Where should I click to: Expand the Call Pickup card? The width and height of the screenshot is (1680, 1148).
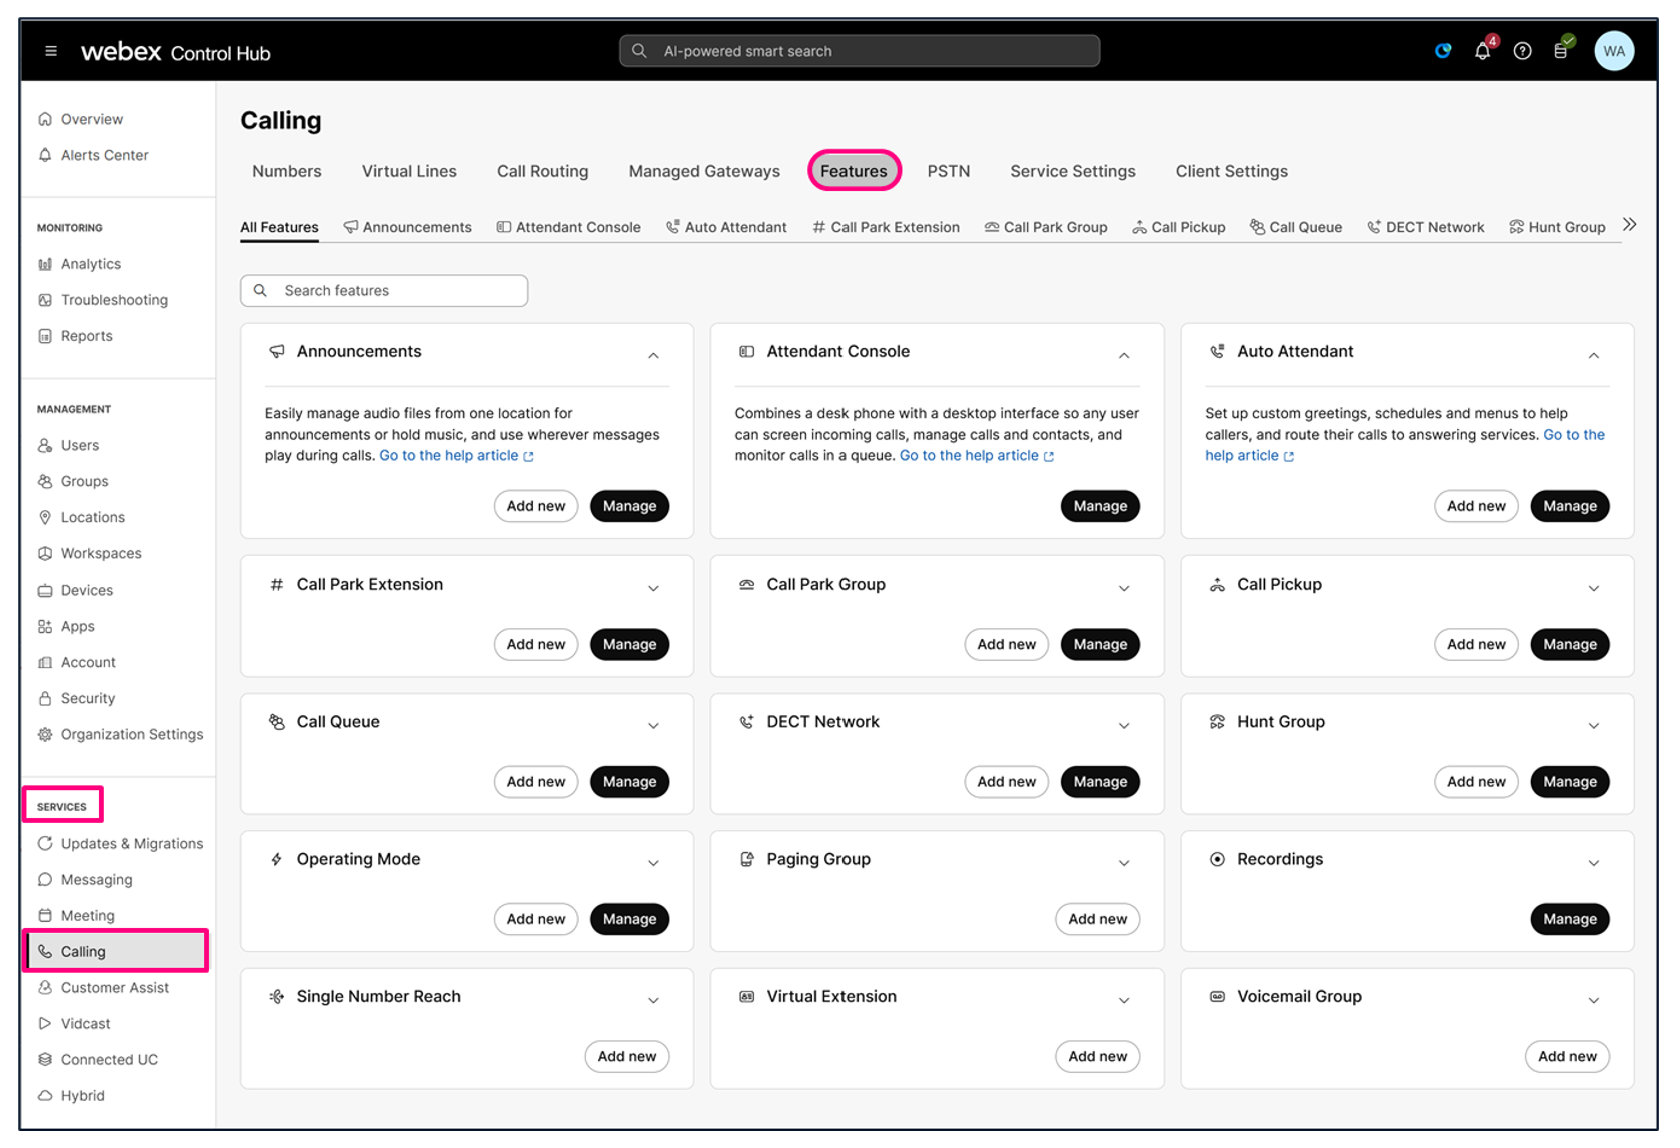pyautogui.click(x=1594, y=588)
